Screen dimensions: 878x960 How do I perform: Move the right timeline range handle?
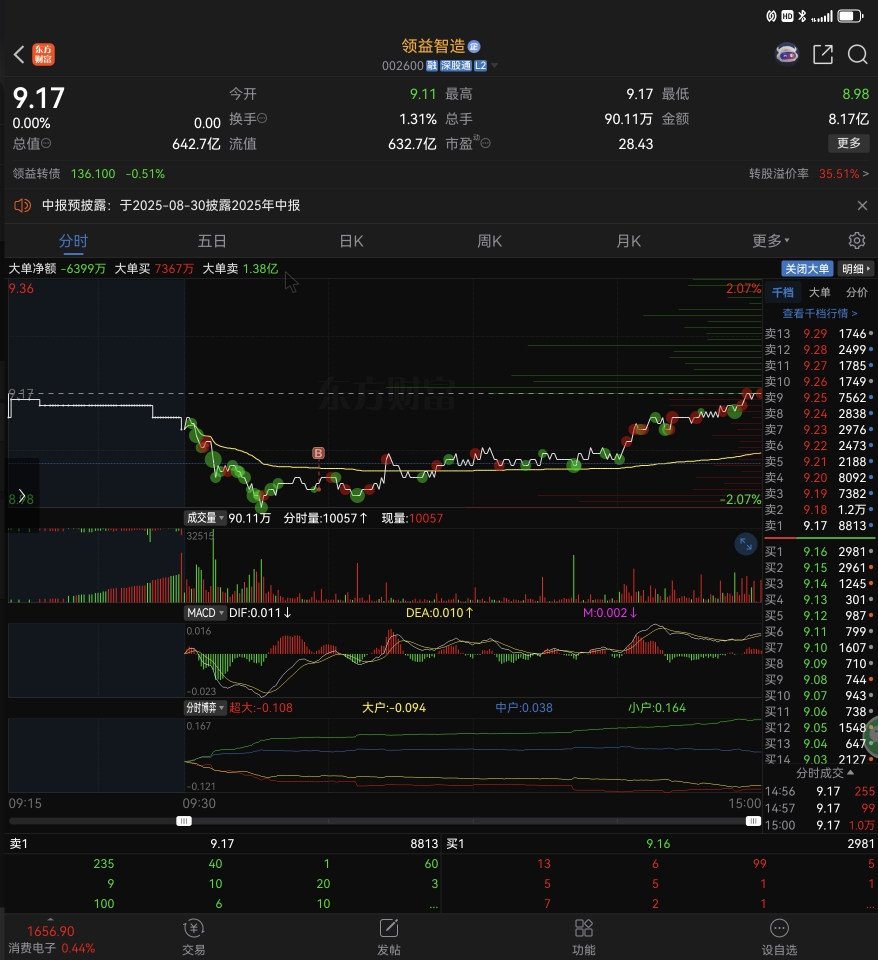click(x=753, y=821)
